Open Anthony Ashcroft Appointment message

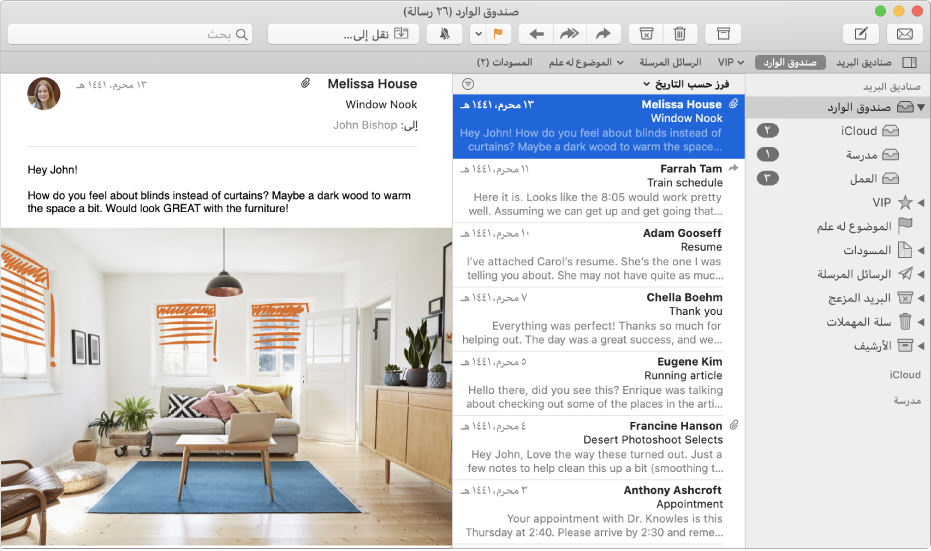(598, 511)
